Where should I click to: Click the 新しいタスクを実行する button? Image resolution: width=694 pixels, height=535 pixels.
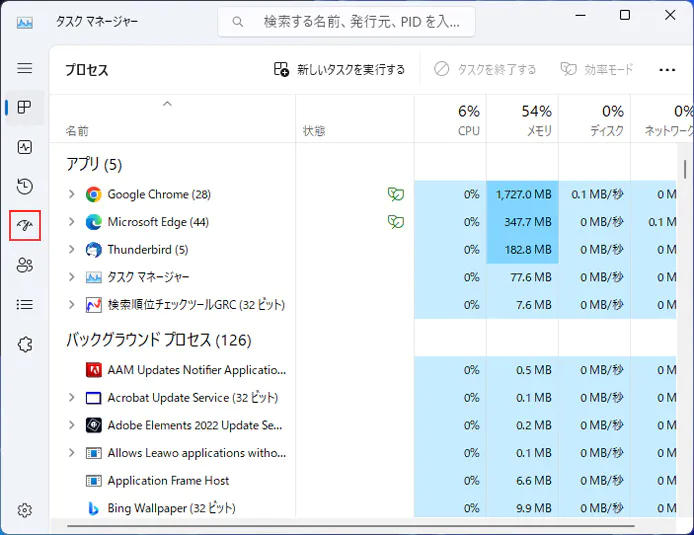coord(340,70)
